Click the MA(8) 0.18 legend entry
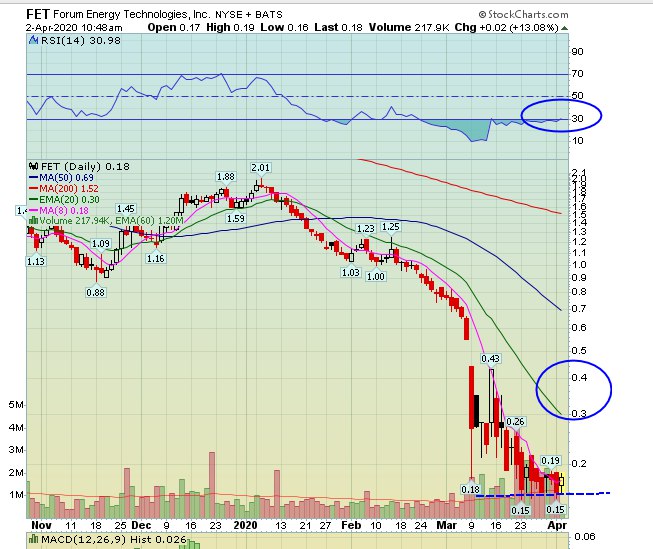The image size is (653, 549). [x=58, y=210]
